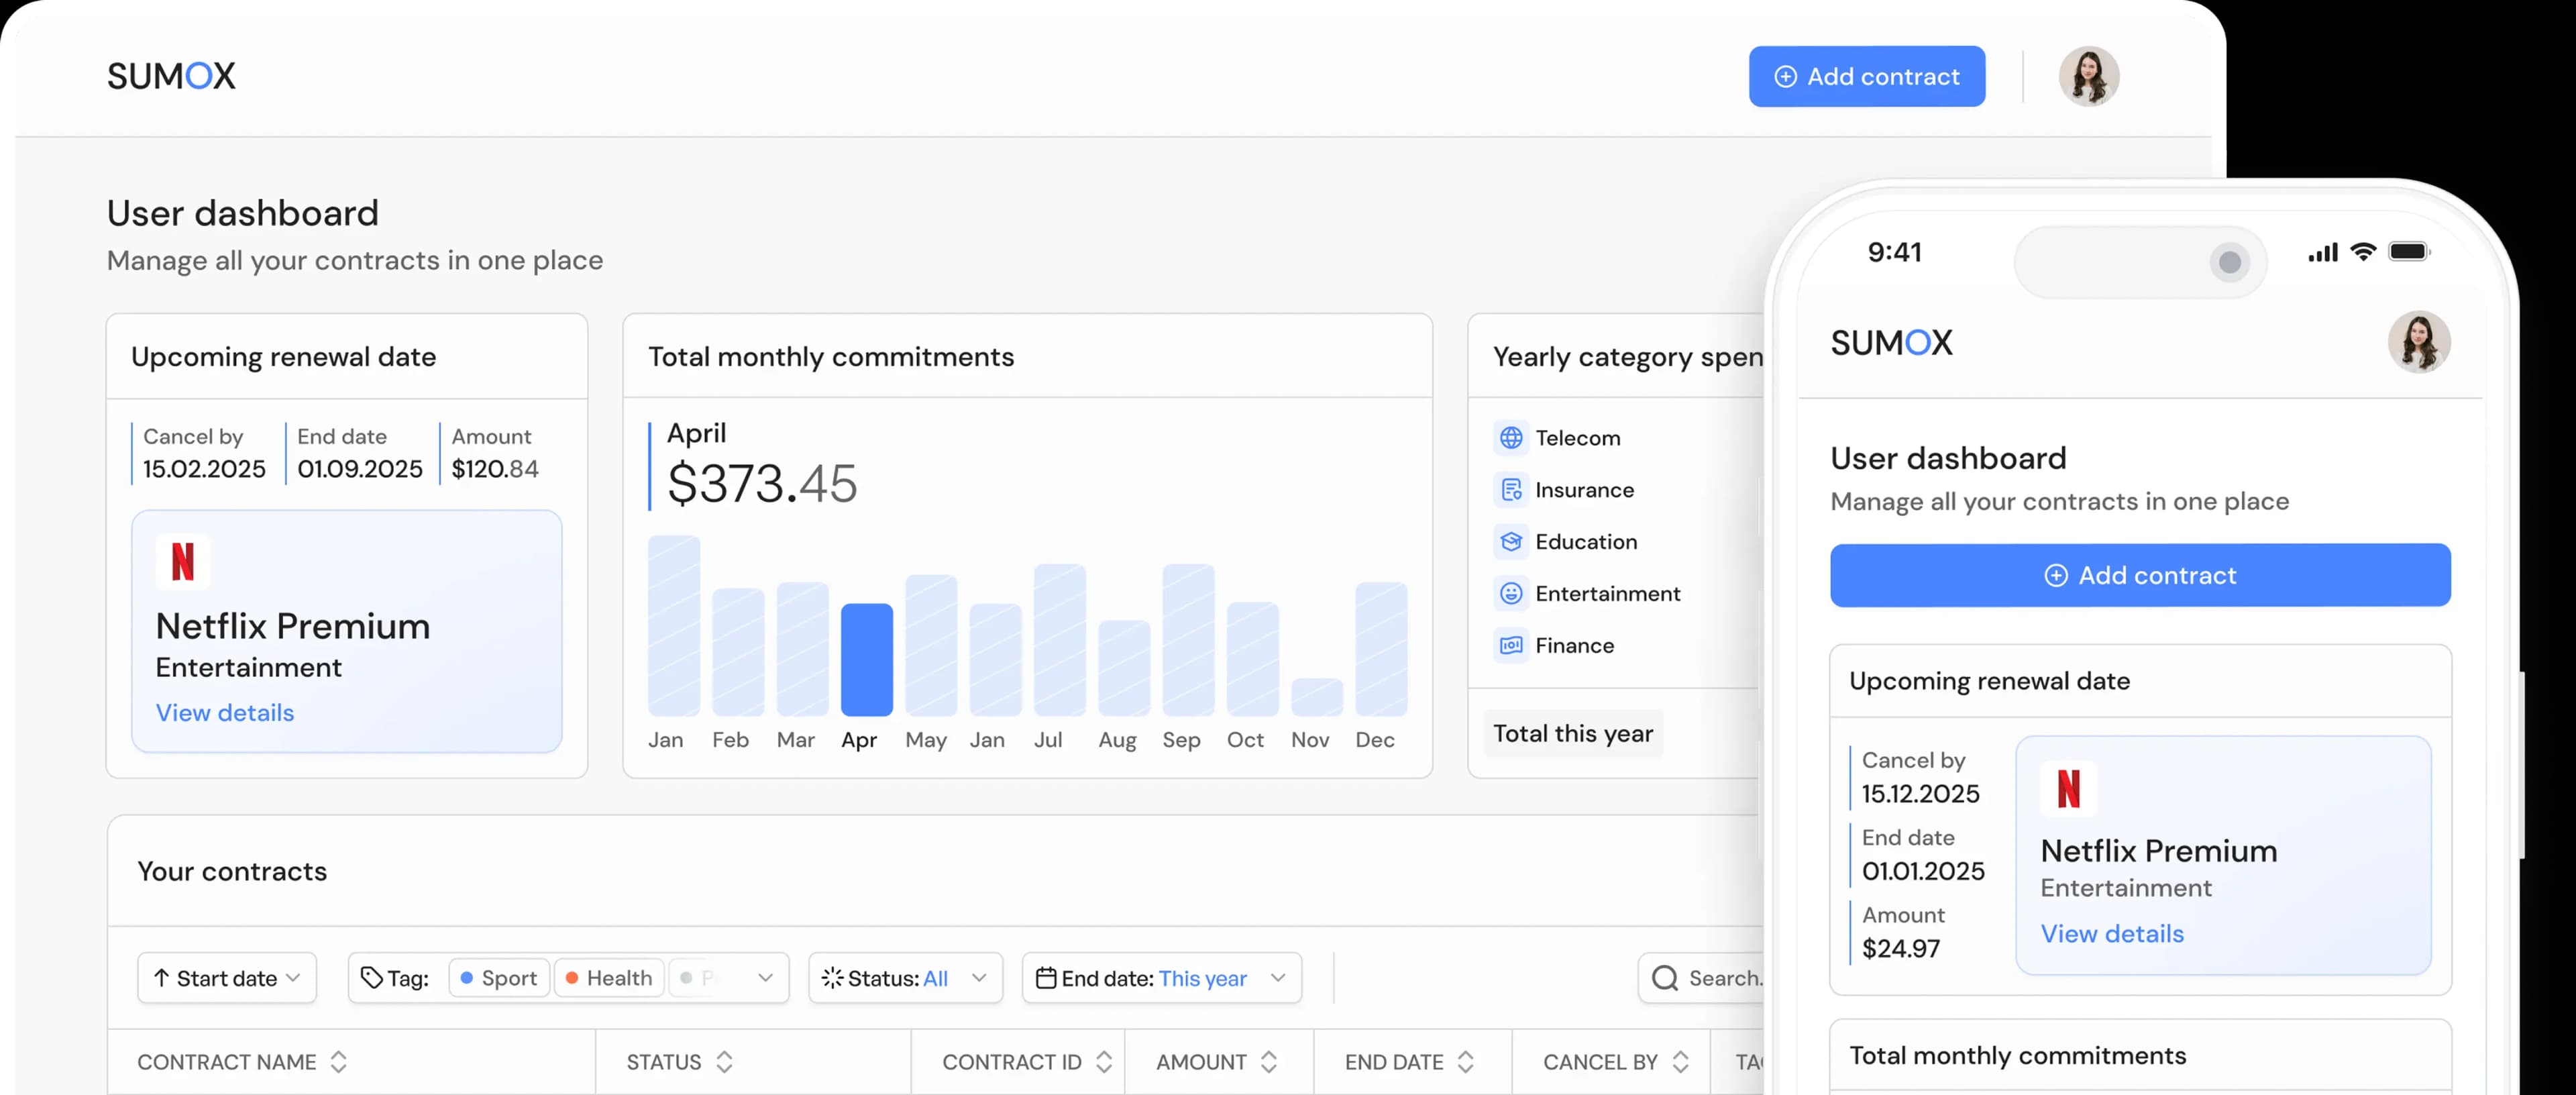The image size is (2576, 1095).
Task: Sort by the CONTRACT NAME column header
Action: [240, 1062]
